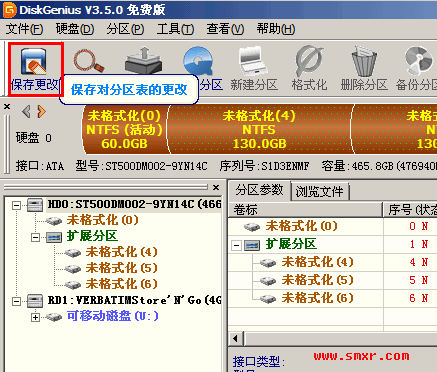This screenshot has height=372, width=437.
Task: Click the magnifier search partition toolbar icon
Action: tap(89, 62)
